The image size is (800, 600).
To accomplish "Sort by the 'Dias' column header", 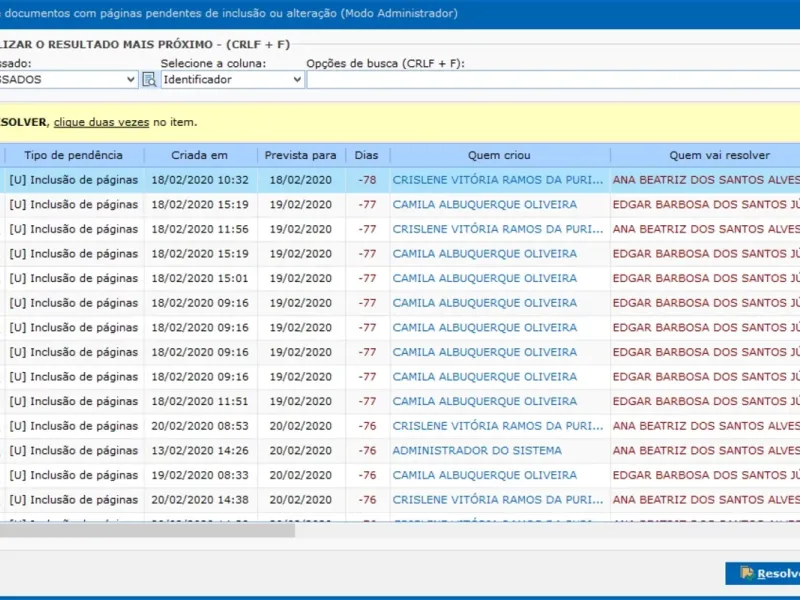I will 367,155.
